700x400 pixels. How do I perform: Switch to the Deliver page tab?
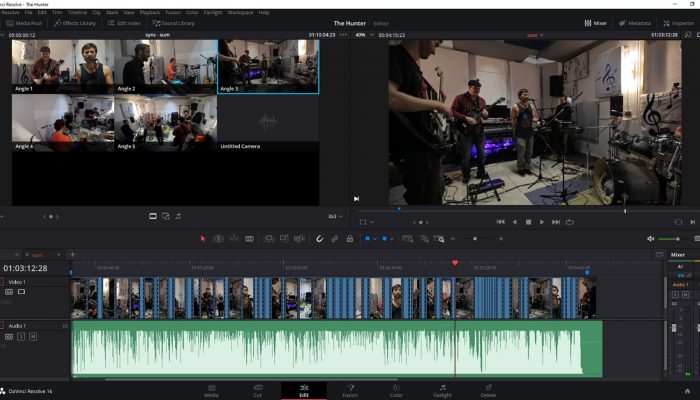(488, 391)
